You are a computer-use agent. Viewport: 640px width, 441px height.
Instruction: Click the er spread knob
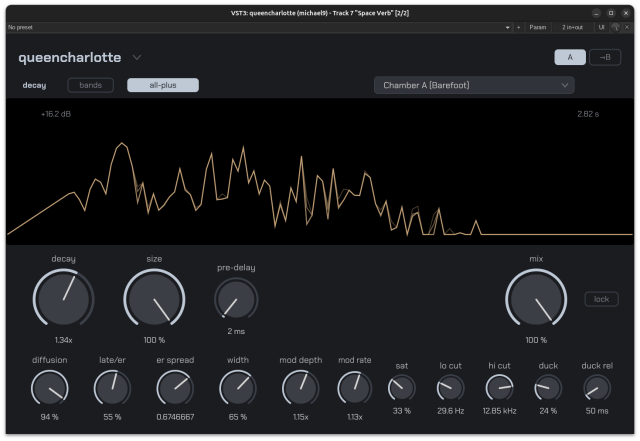175,388
